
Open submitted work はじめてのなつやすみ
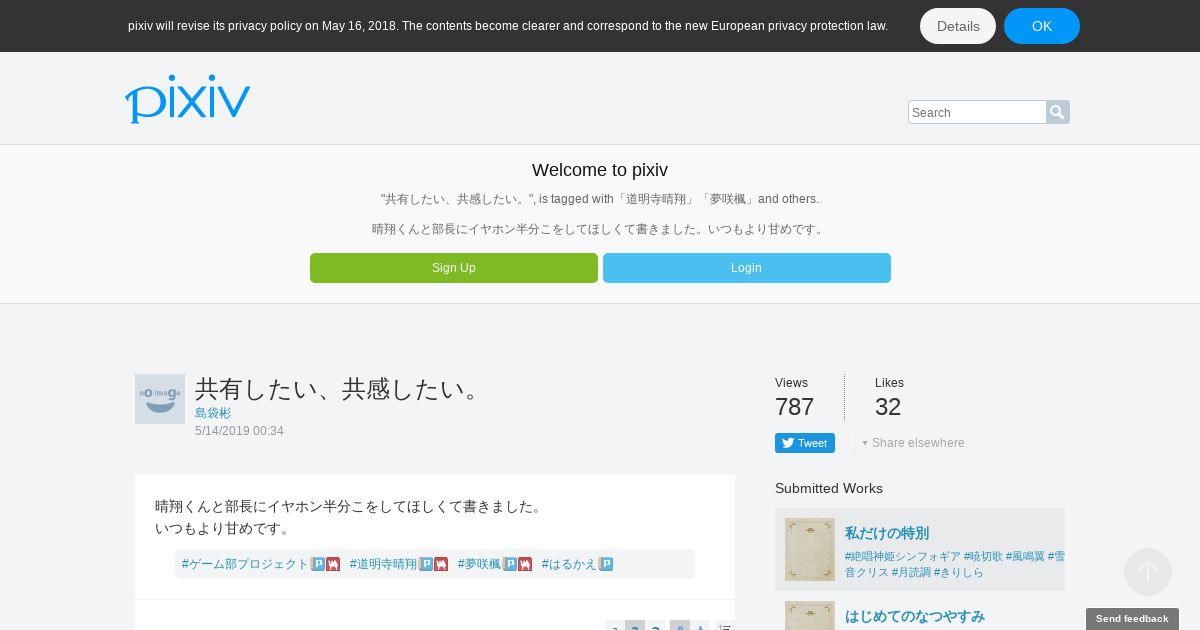tap(915, 616)
